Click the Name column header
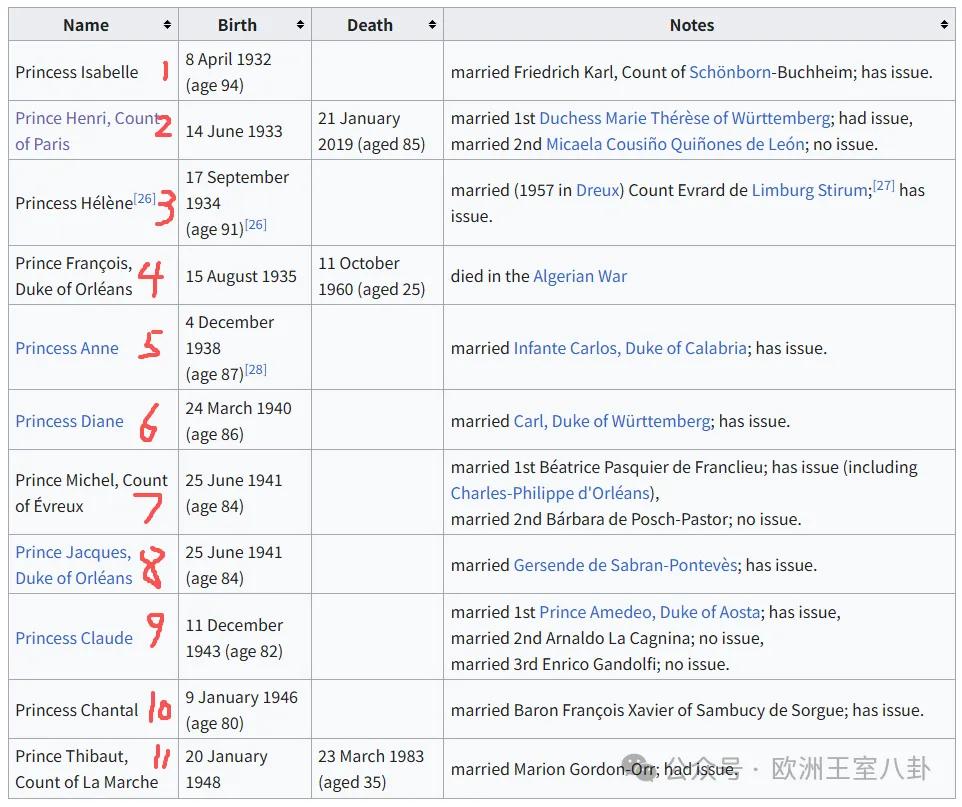Screen dimensions: 962x807 pyautogui.click(x=93, y=25)
